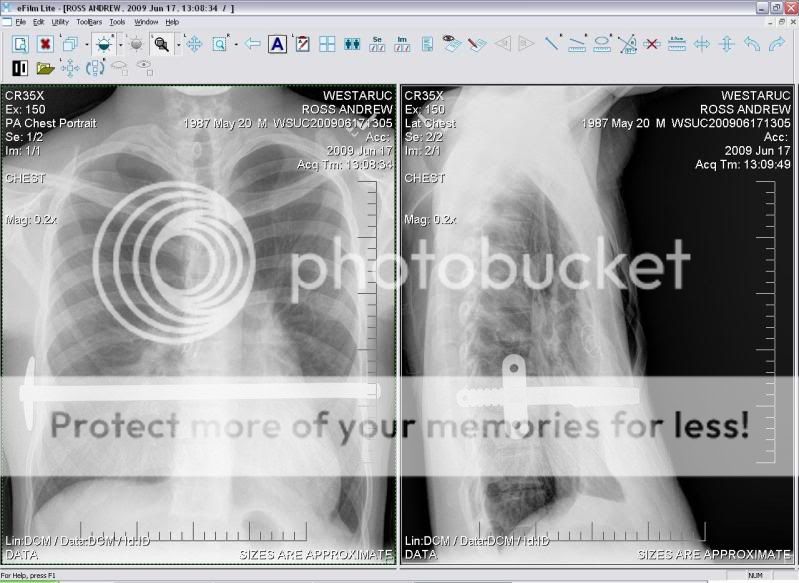Image resolution: width=799 pixels, height=583 pixels.
Task: Open the Edit menu
Action: pos(38,22)
